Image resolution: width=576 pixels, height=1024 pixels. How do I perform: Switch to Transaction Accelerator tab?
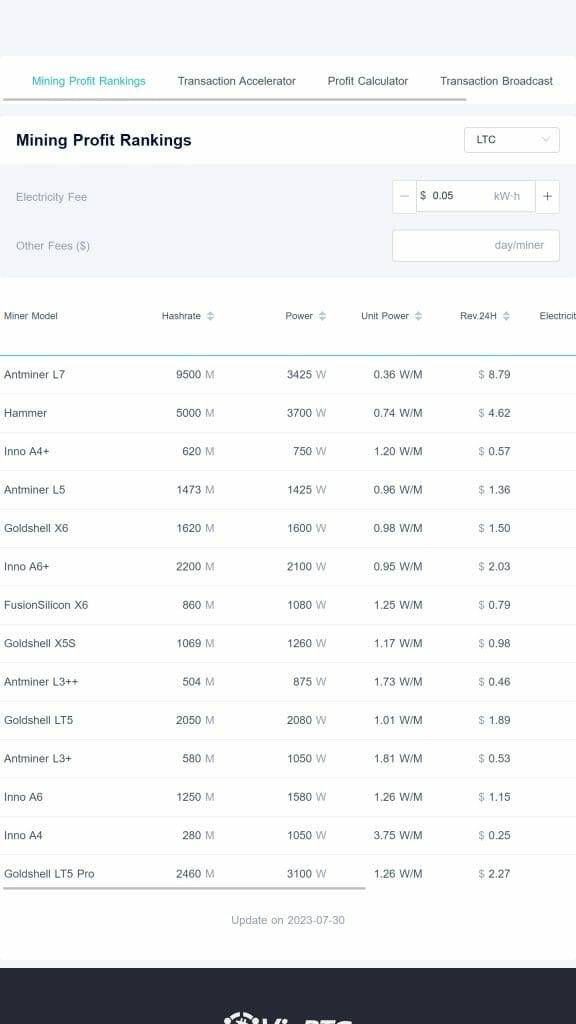tap(236, 81)
